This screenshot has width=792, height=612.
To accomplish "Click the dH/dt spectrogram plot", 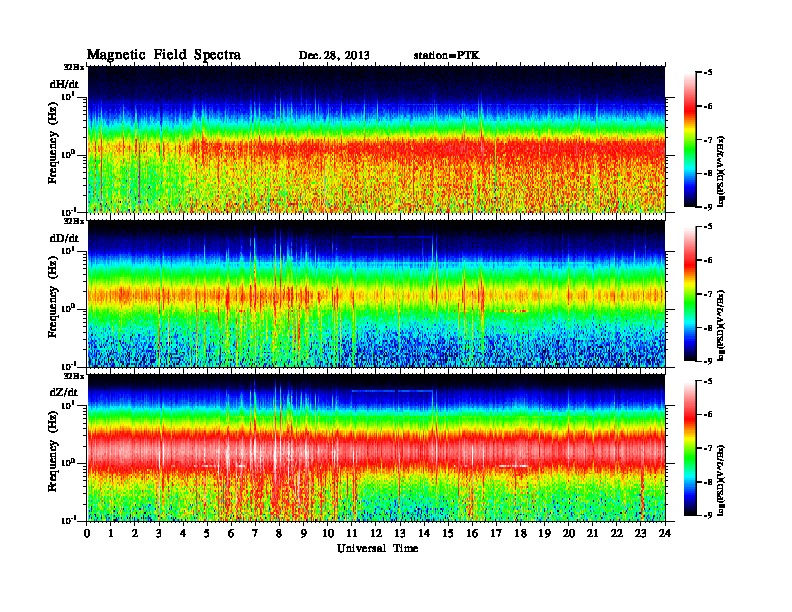I will [x=376, y=139].
